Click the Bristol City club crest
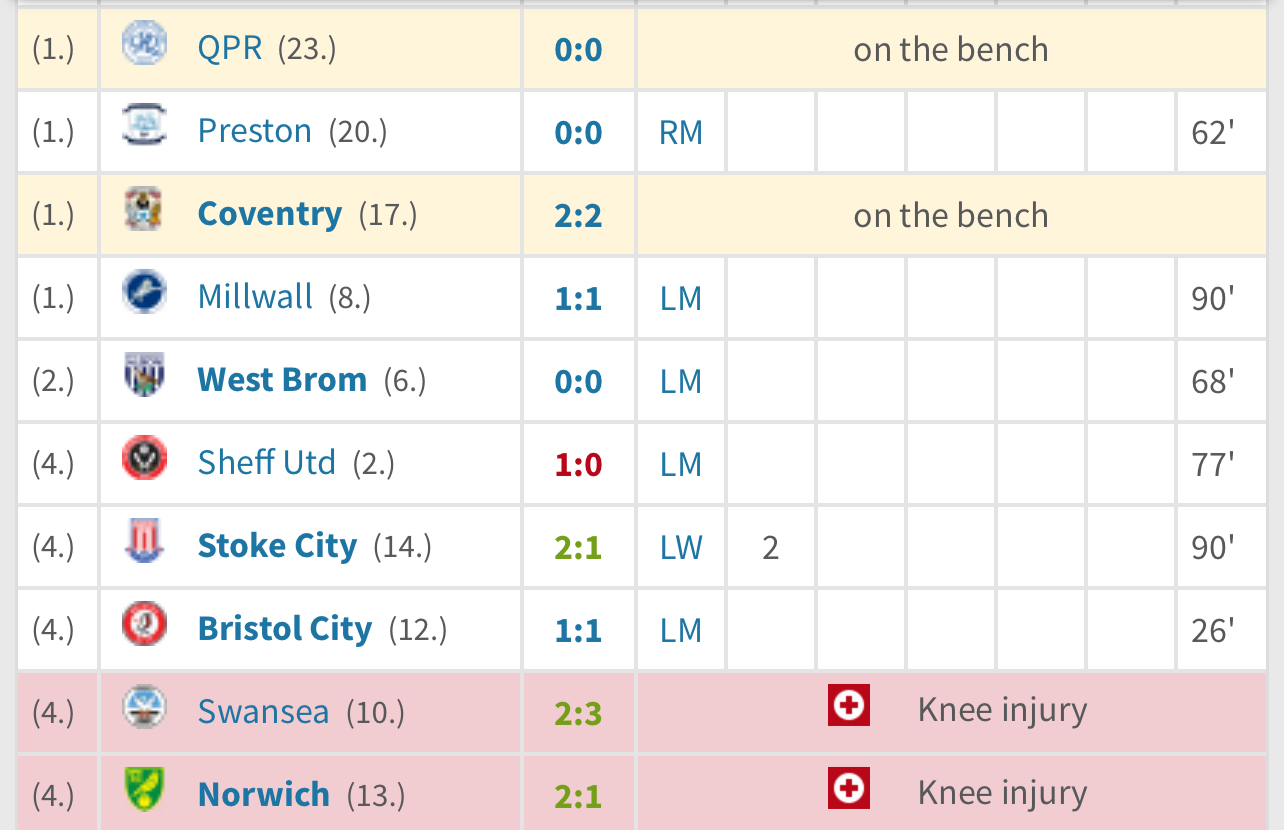The height and width of the screenshot is (830, 1284). click(144, 624)
